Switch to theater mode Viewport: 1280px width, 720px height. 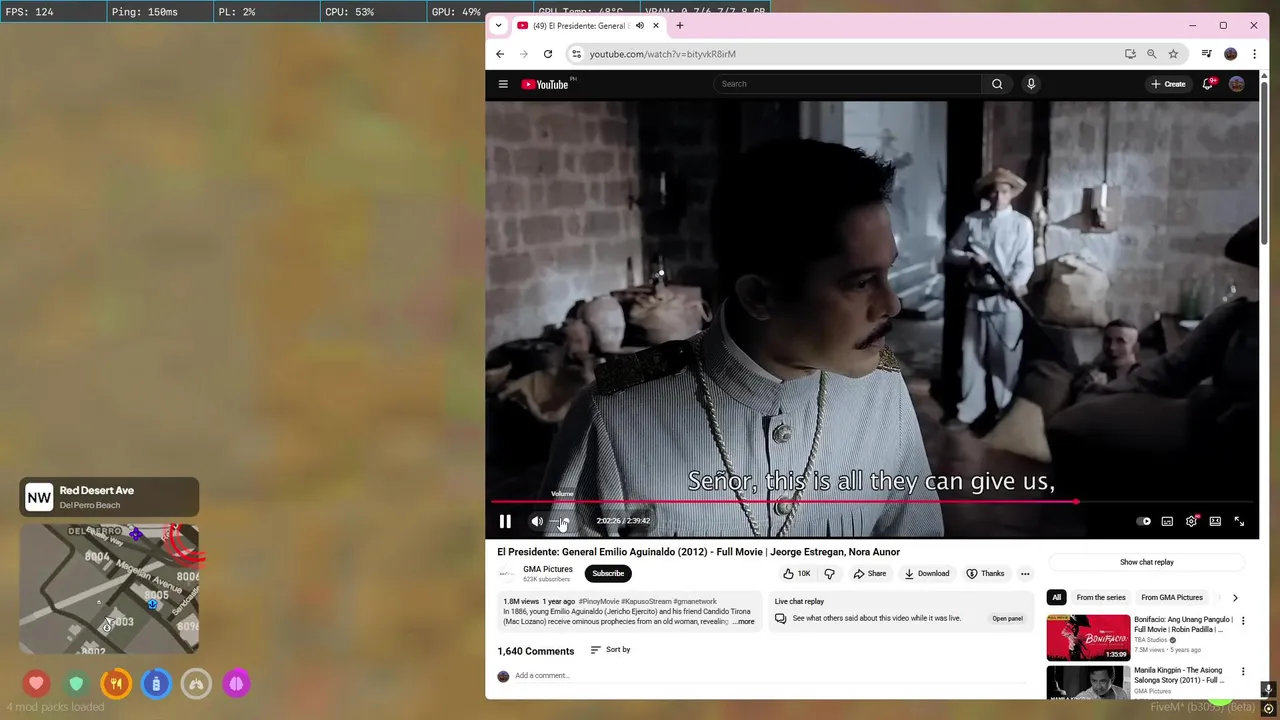(x=1215, y=521)
